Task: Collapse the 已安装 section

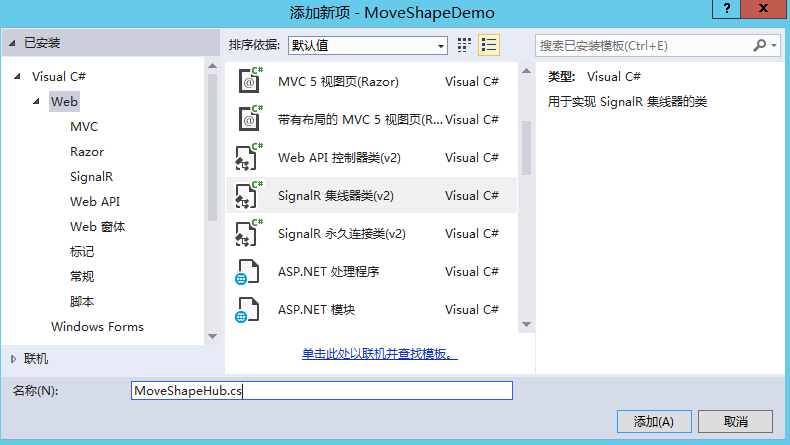Action: (12, 43)
